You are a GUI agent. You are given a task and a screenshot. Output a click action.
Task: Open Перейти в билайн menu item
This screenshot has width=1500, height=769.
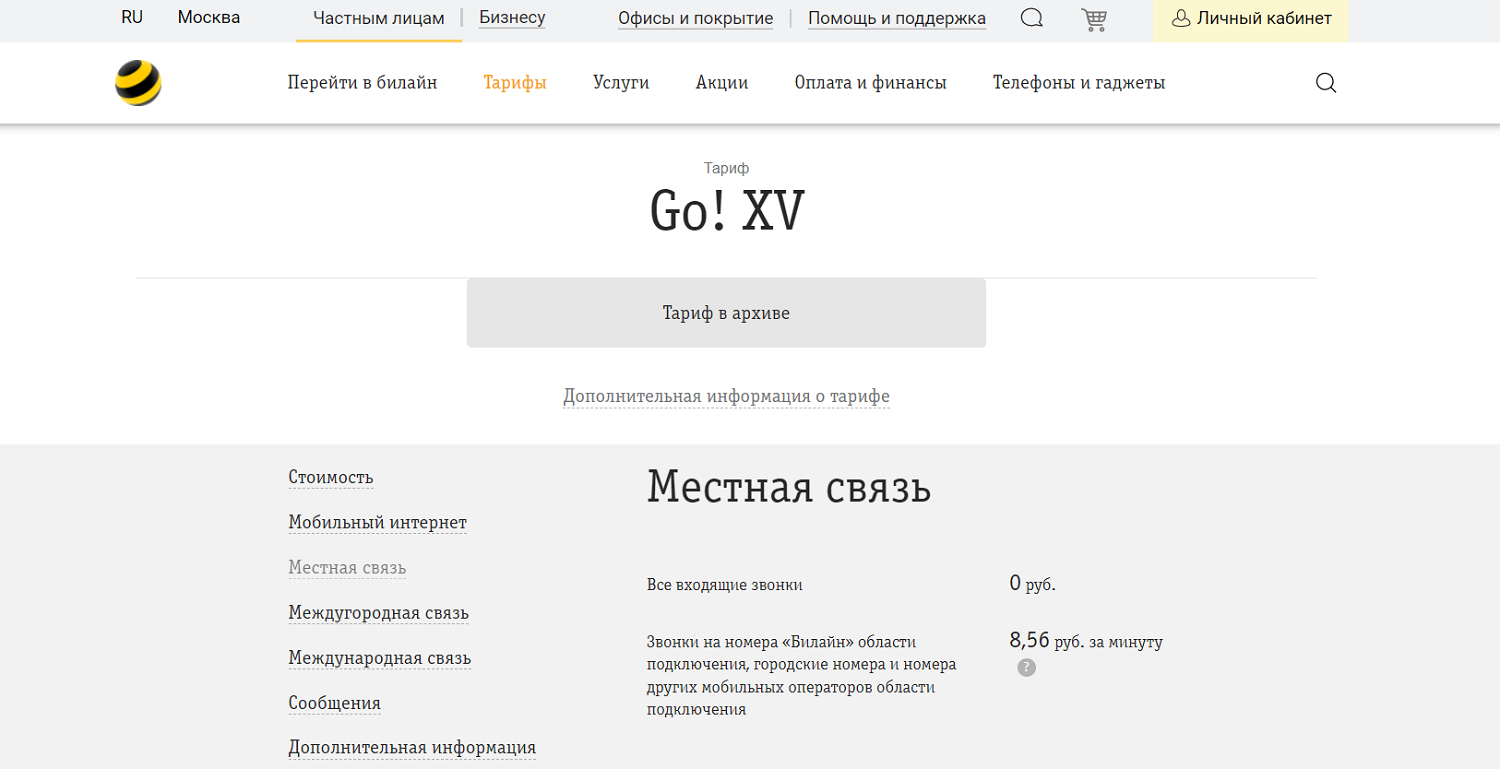pyautogui.click(x=362, y=83)
